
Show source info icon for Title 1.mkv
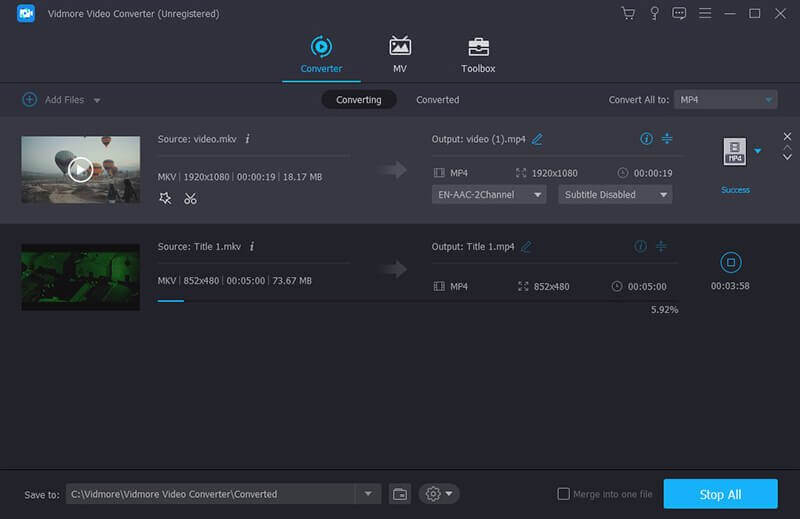pos(251,246)
